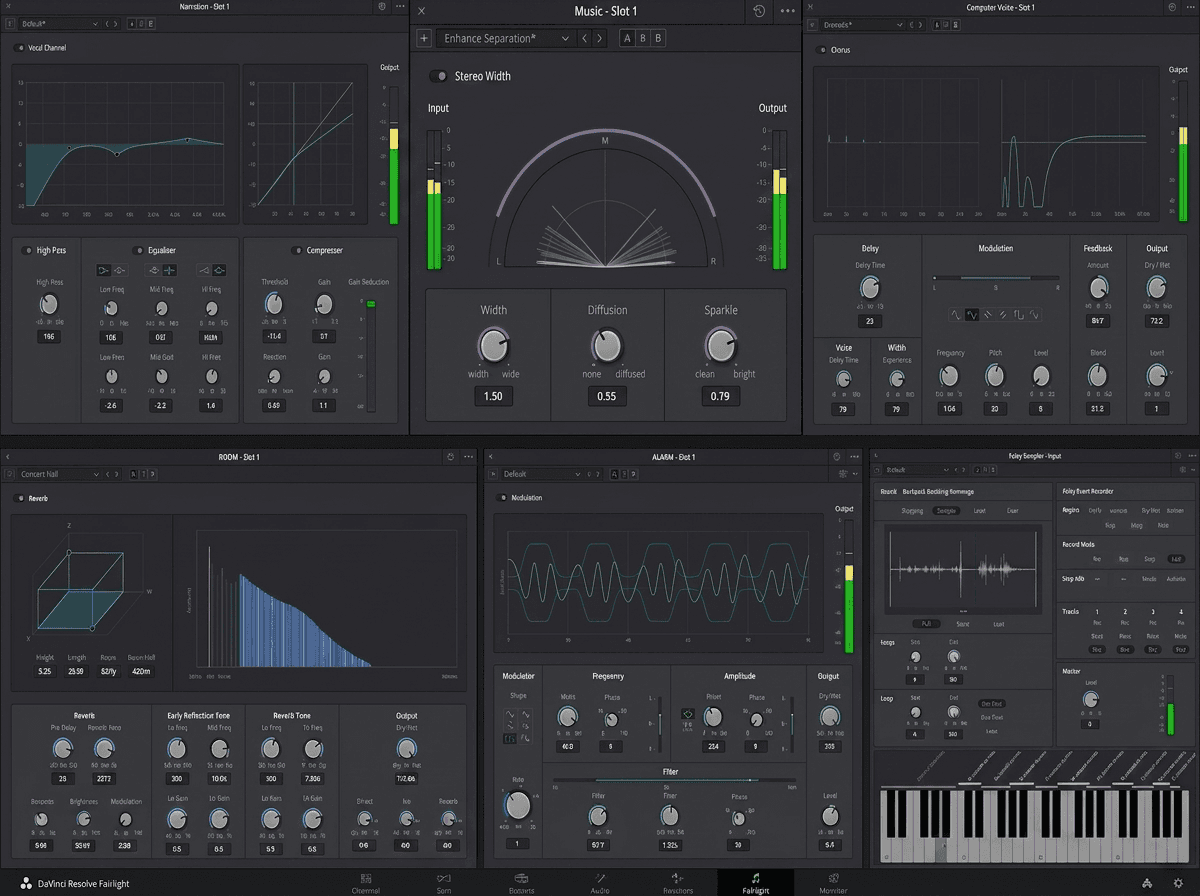
Task: Open three-dot menu in ALARM - Slot 1 window
Action: click(852, 457)
